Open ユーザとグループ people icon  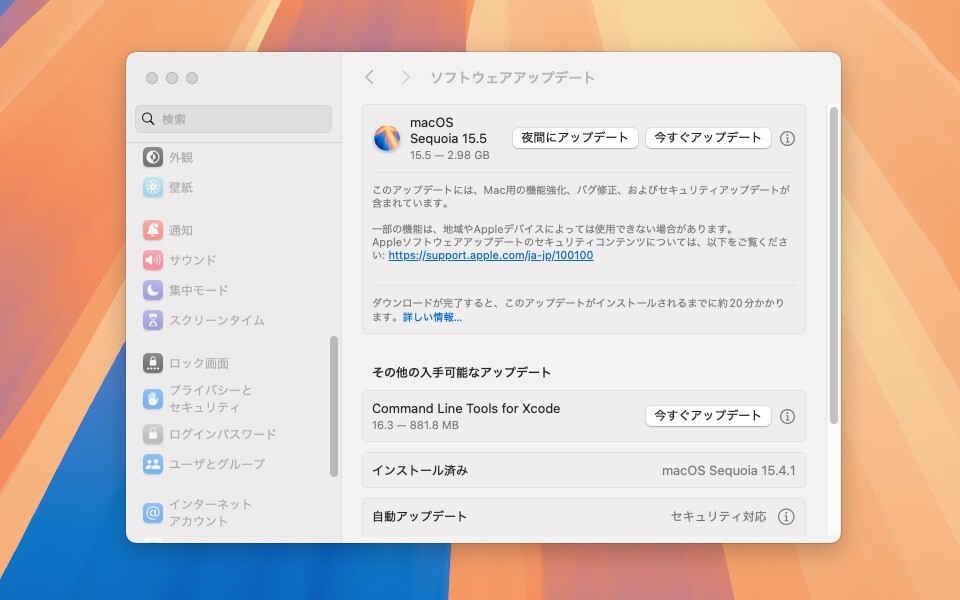click(152, 464)
